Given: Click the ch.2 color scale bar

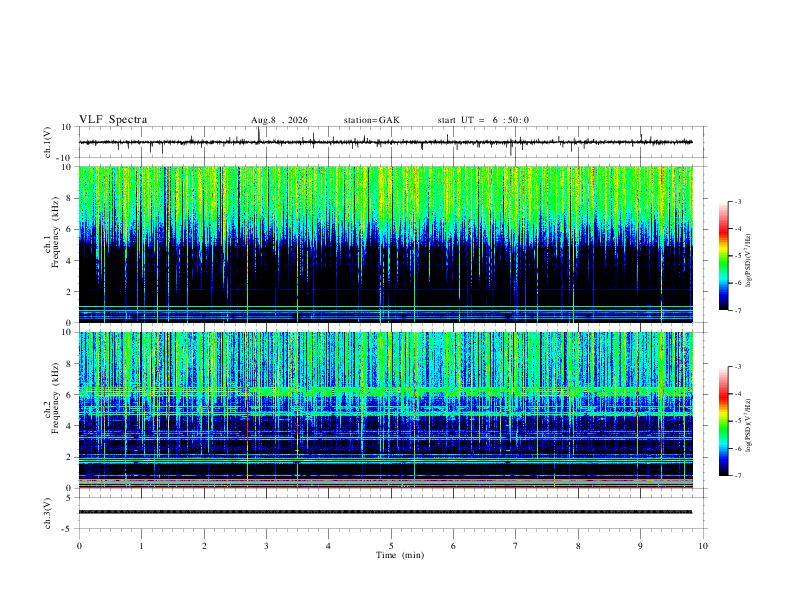Looking at the screenshot, I should [x=723, y=421].
